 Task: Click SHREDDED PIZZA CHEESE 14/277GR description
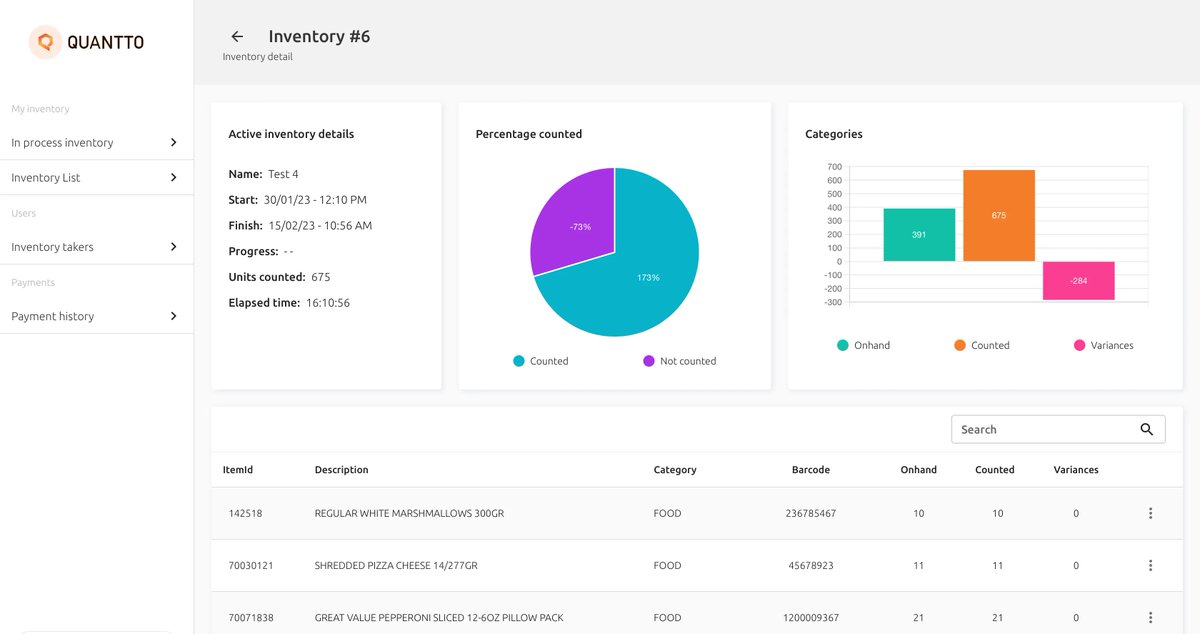(396, 565)
